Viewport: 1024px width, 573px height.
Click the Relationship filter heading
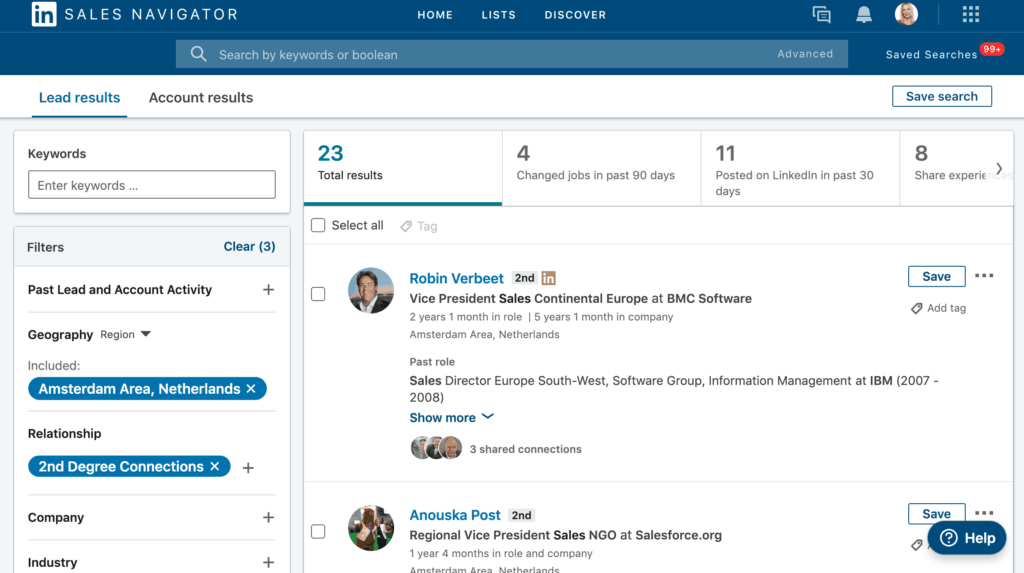coord(65,434)
